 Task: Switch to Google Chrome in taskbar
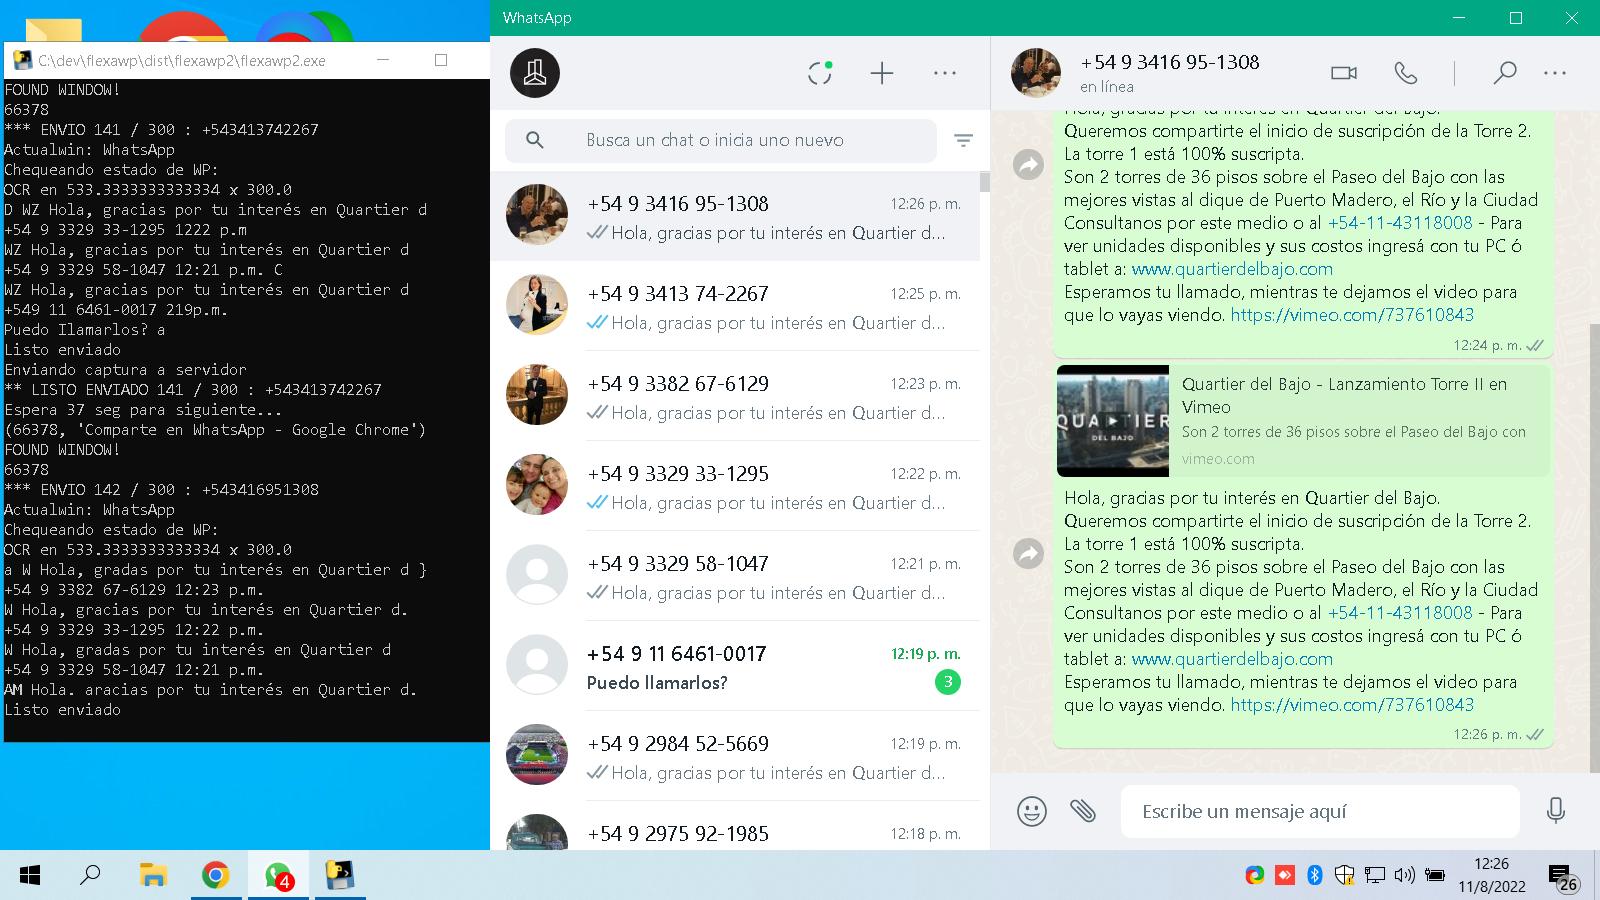click(215, 876)
